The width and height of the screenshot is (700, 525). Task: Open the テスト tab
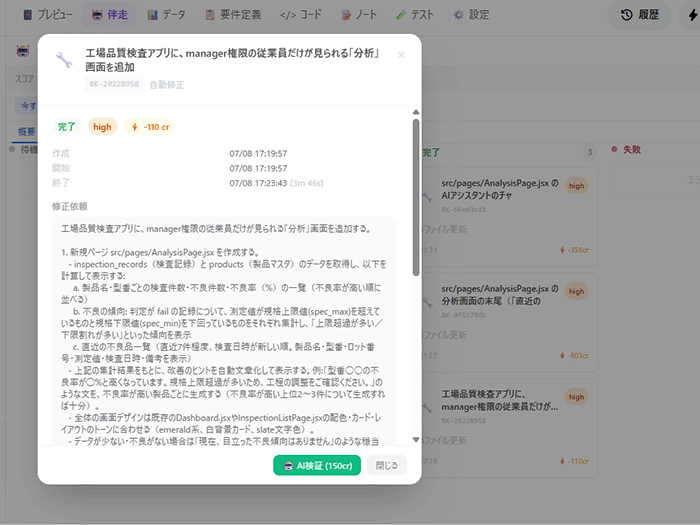point(415,15)
